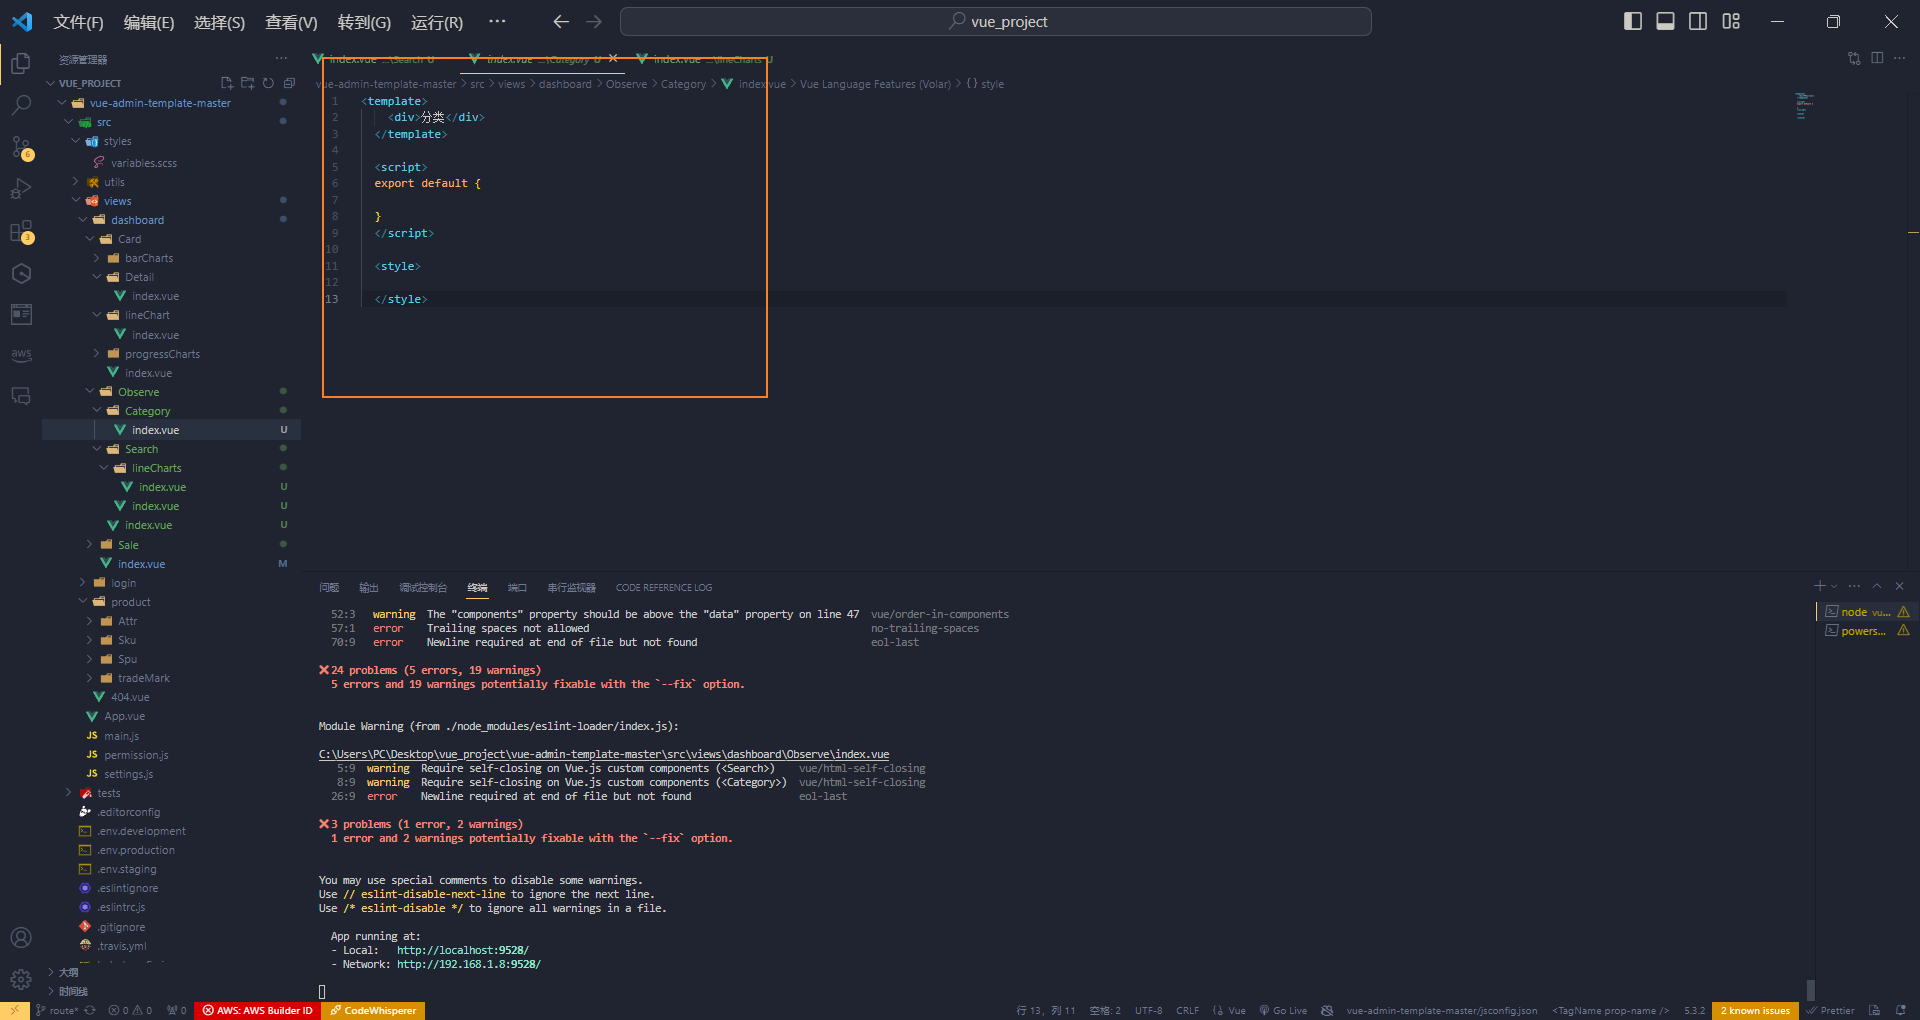
Task: Open the AWS toolkit view
Action: click(21, 355)
